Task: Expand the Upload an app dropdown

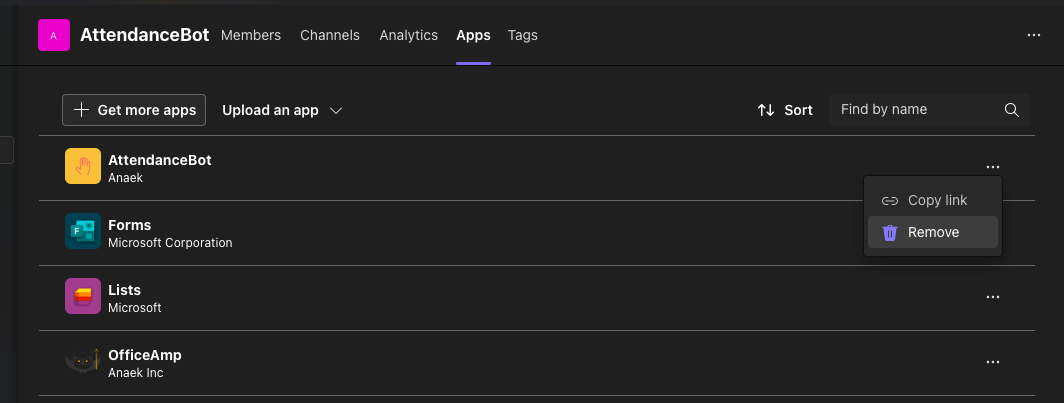Action: 282,110
